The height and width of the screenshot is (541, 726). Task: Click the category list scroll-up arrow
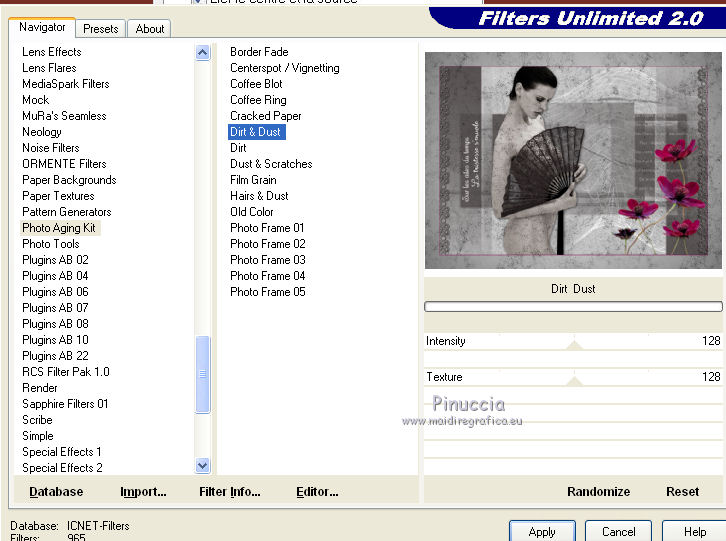click(x=202, y=52)
